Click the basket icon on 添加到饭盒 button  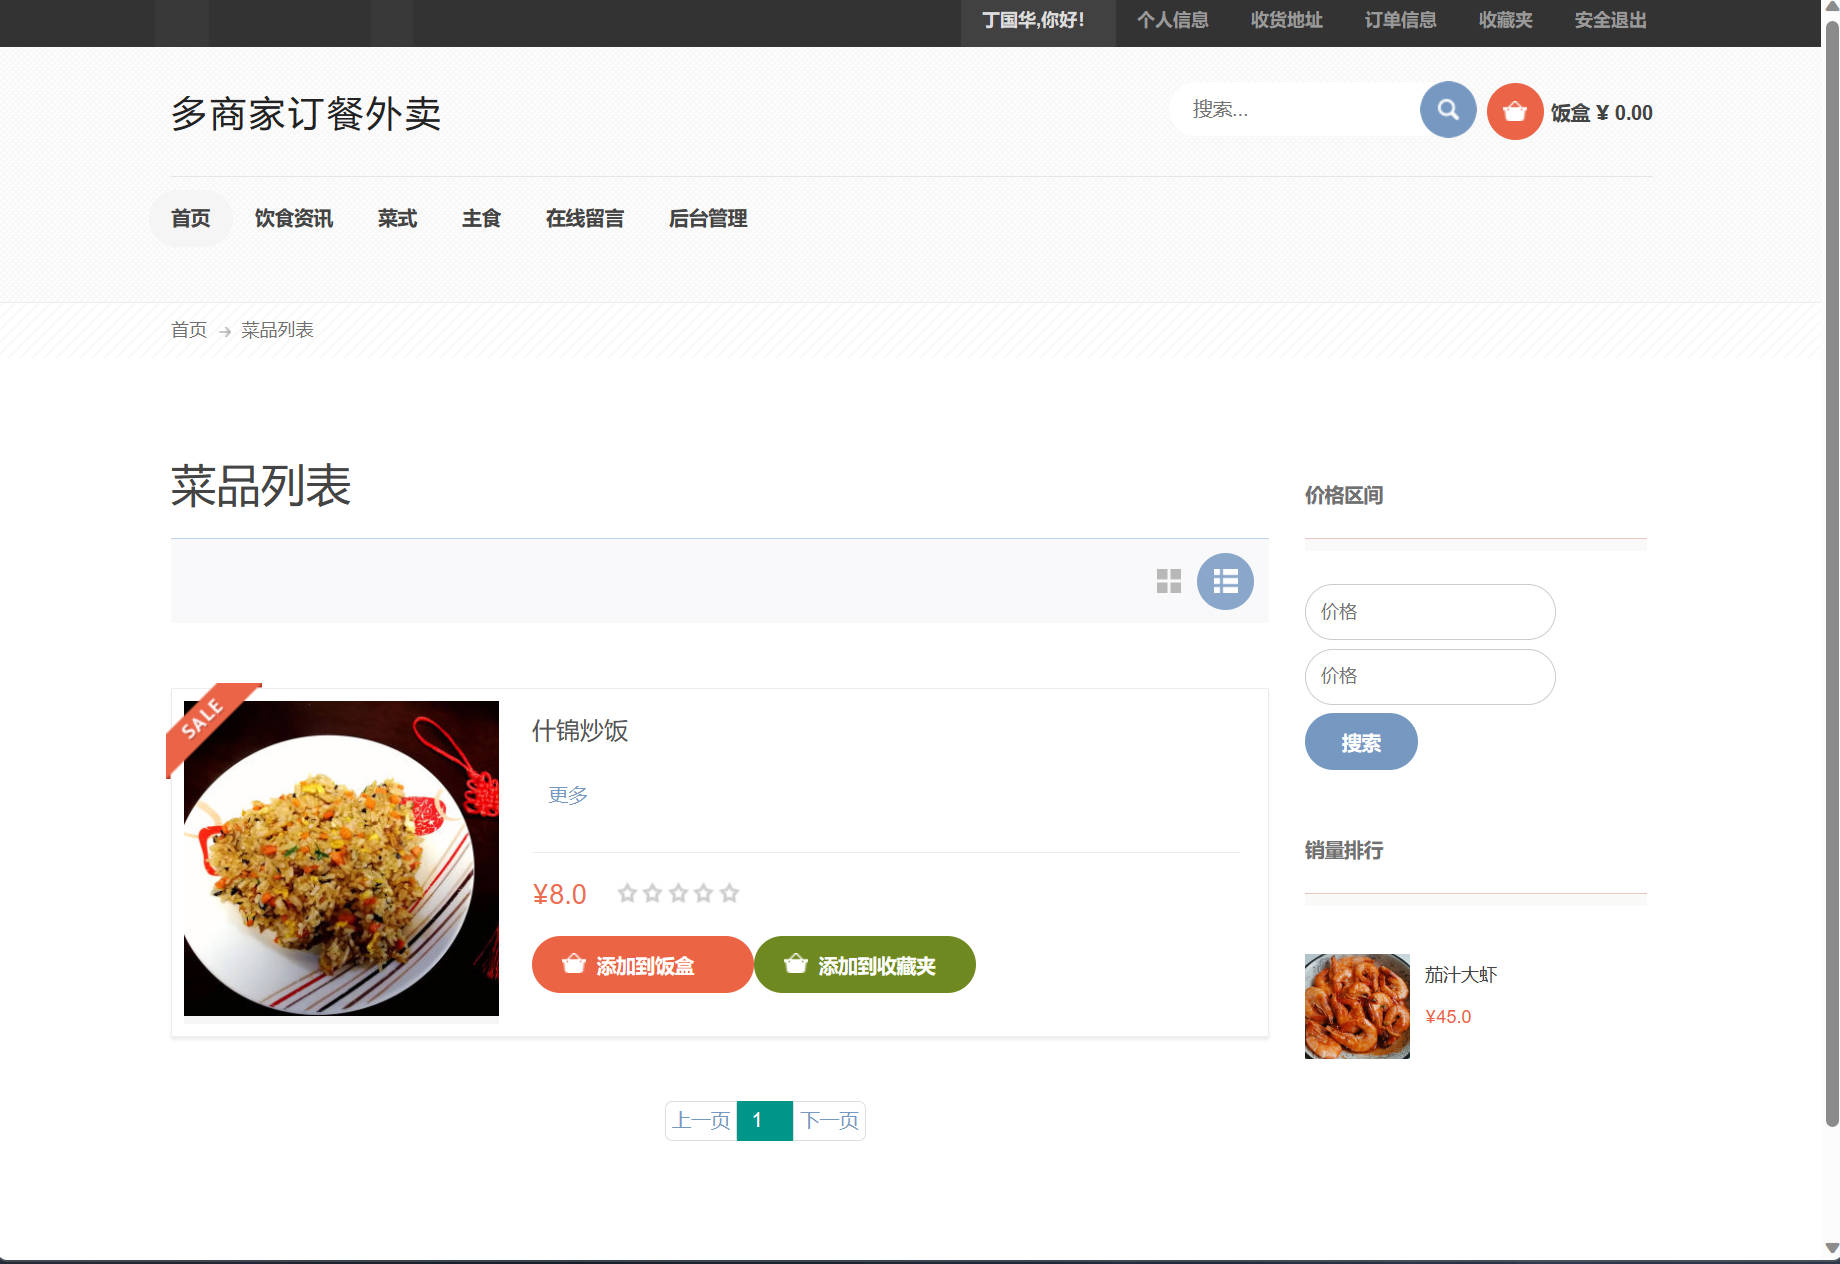(x=572, y=964)
